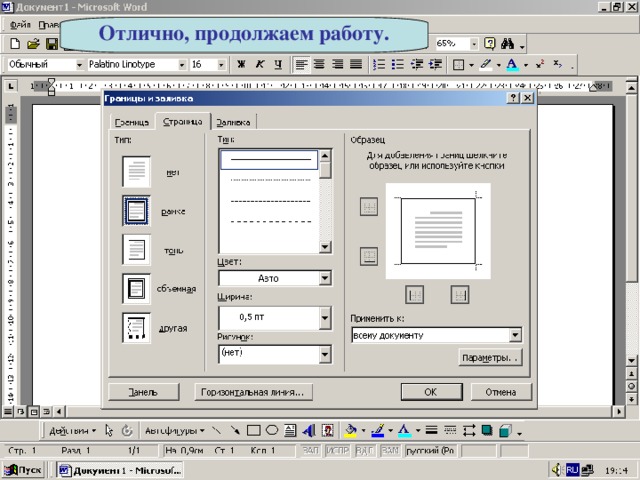Justify text alignment
The height and width of the screenshot is (480, 640).
tap(356, 64)
